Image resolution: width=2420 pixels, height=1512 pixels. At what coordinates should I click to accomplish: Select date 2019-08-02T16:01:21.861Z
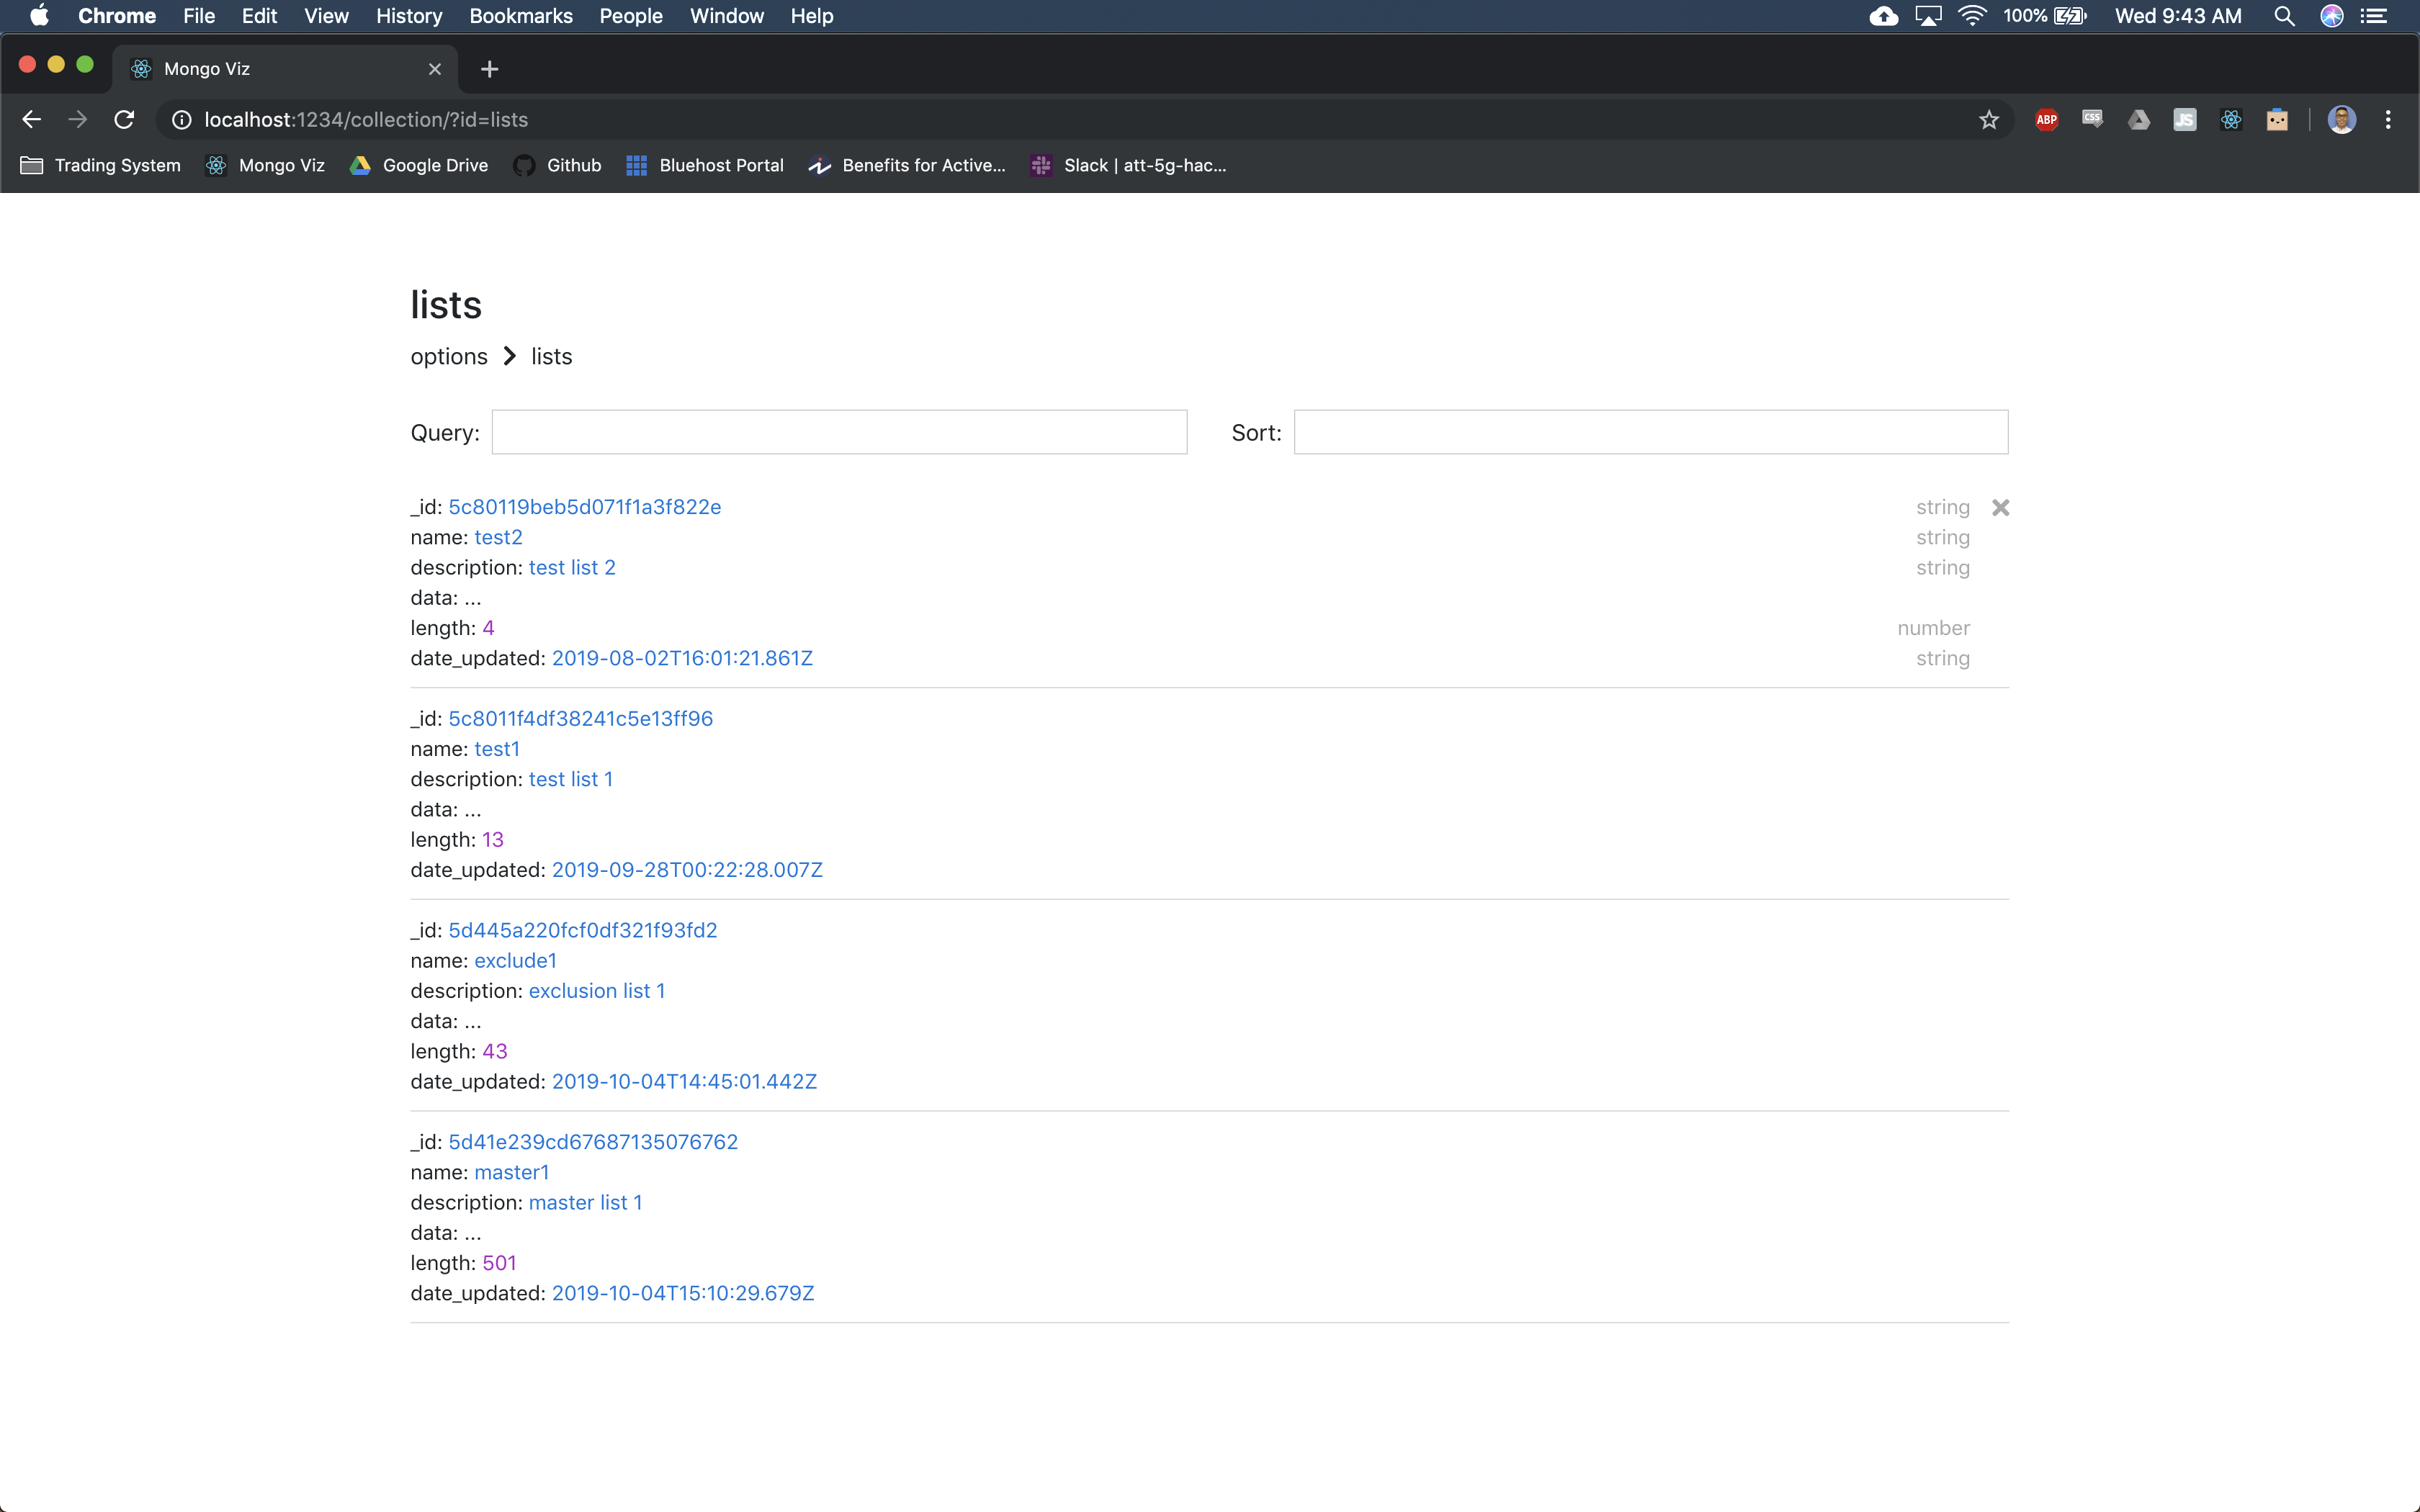pos(682,659)
